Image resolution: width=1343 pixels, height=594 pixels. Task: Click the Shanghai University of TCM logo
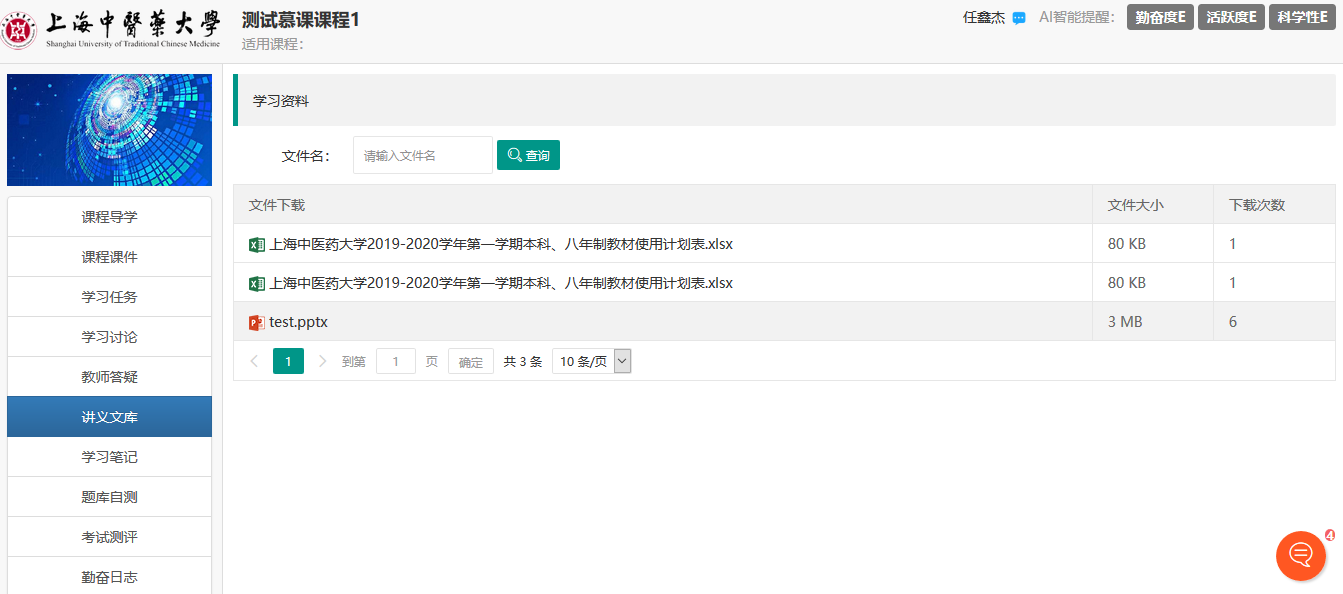(112, 31)
